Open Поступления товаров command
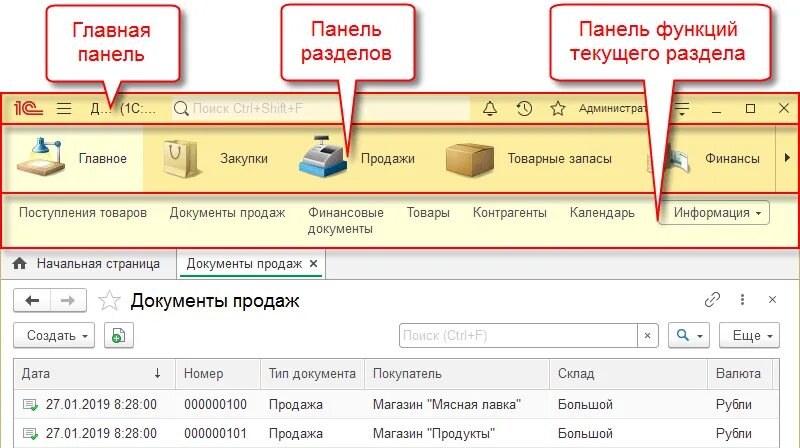 pos(83,212)
